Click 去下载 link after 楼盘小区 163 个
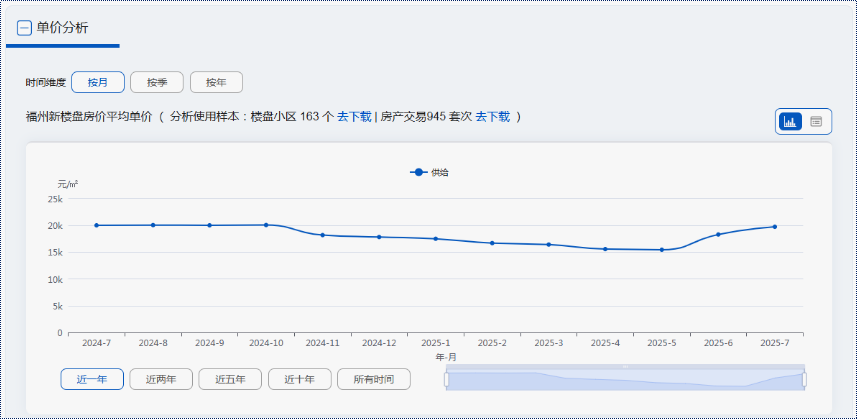 (x=354, y=117)
